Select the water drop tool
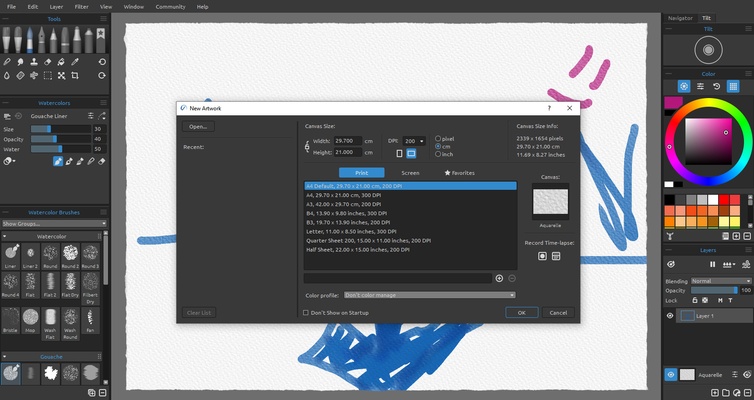The image size is (754, 400). pyautogui.click(x=7, y=75)
